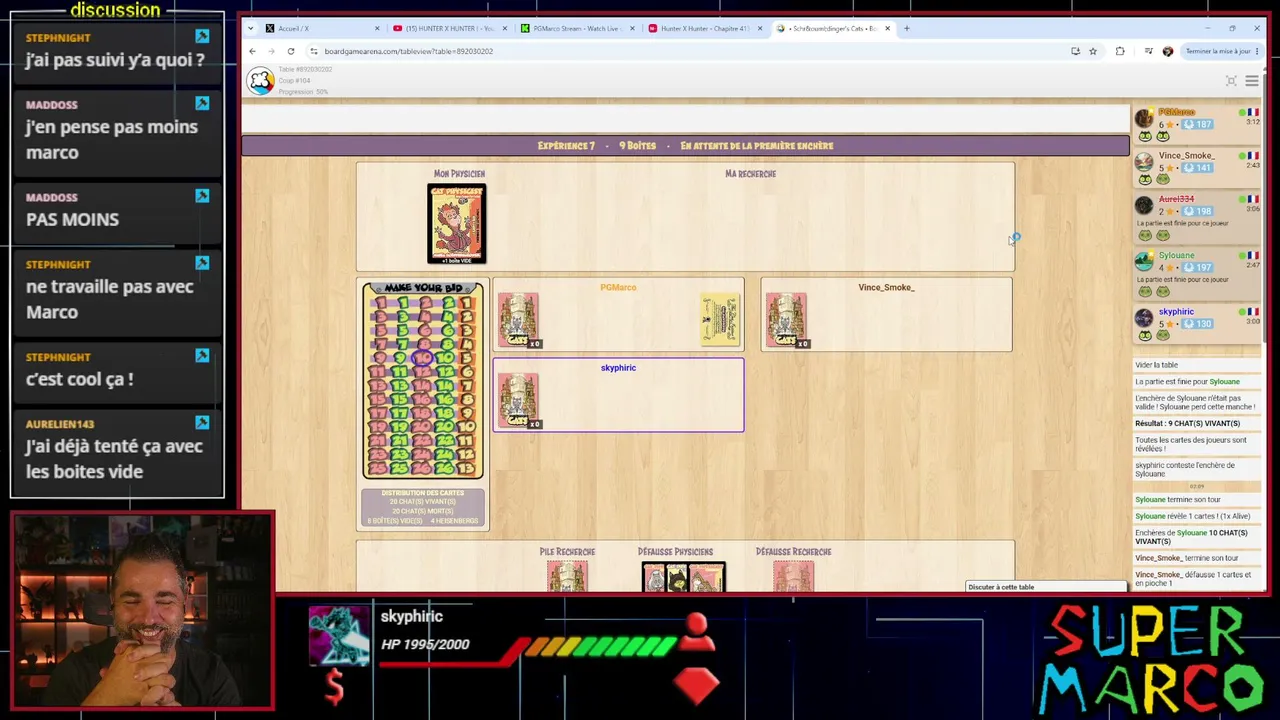Click the Défausse Recherche card pile
The image size is (1280, 720).
(x=793, y=576)
